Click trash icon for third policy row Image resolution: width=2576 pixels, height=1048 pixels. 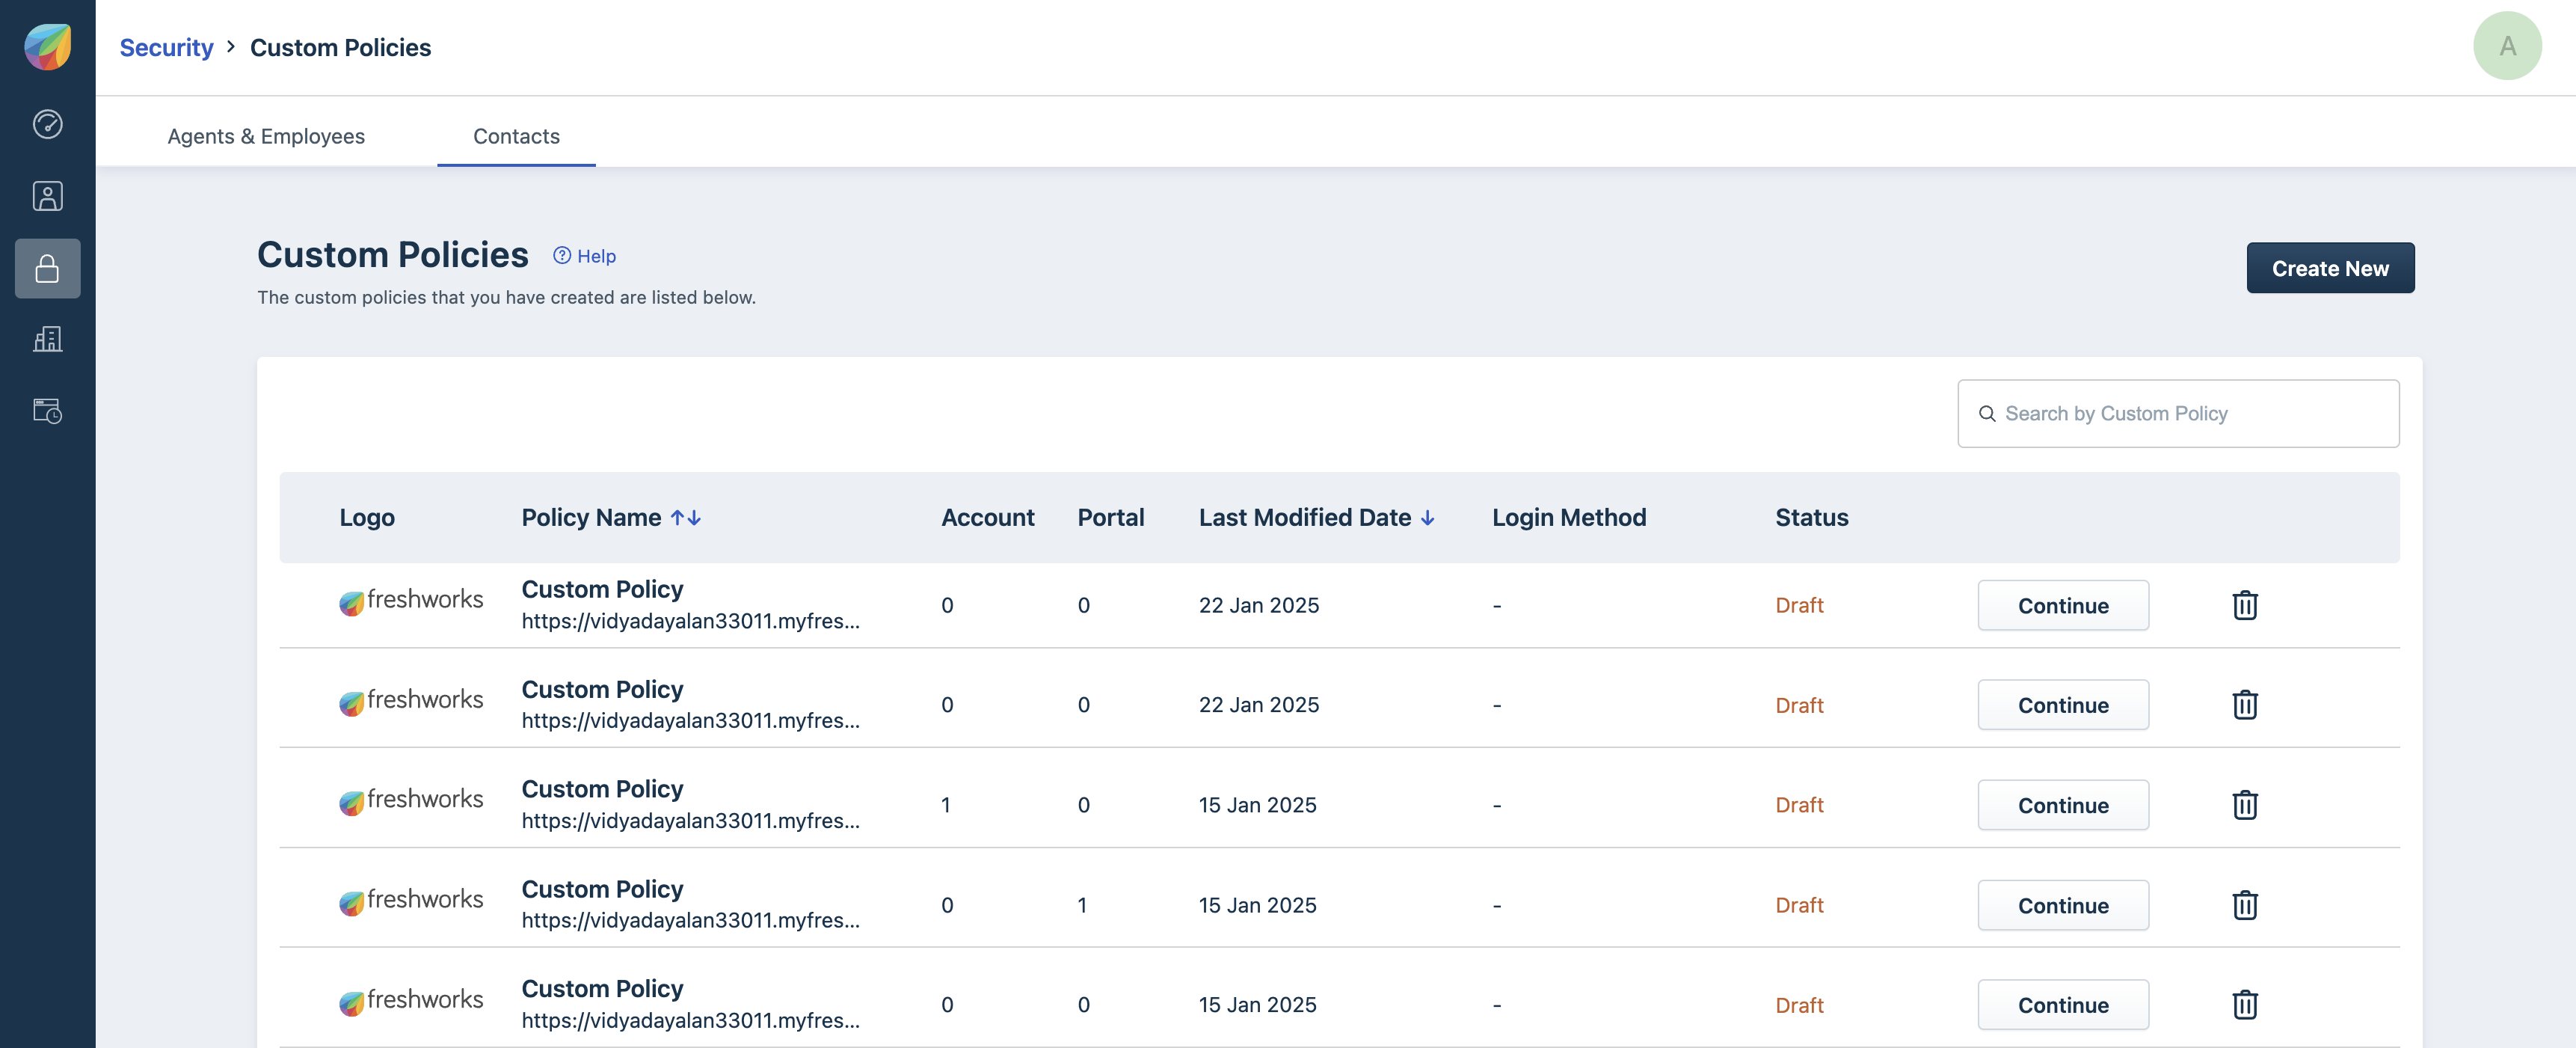(2244, 805)
